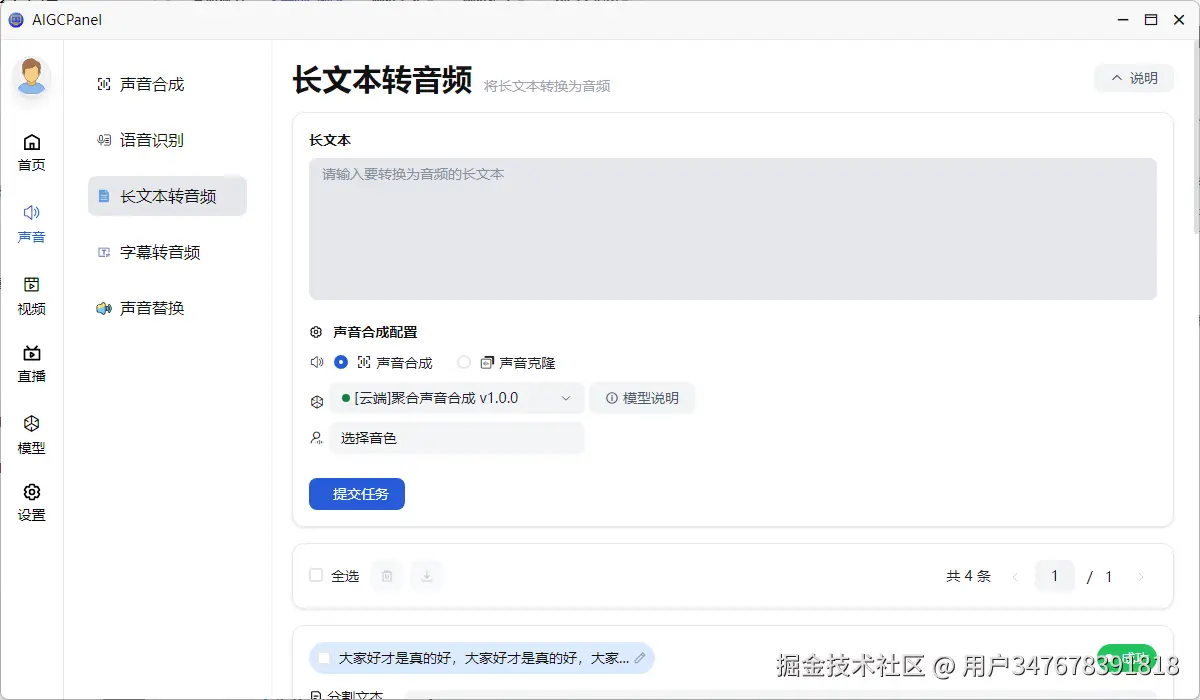Viewport: 1200px width, 700px height.
Task: Click into the 长文本 text input area
Action: (732, 229)
